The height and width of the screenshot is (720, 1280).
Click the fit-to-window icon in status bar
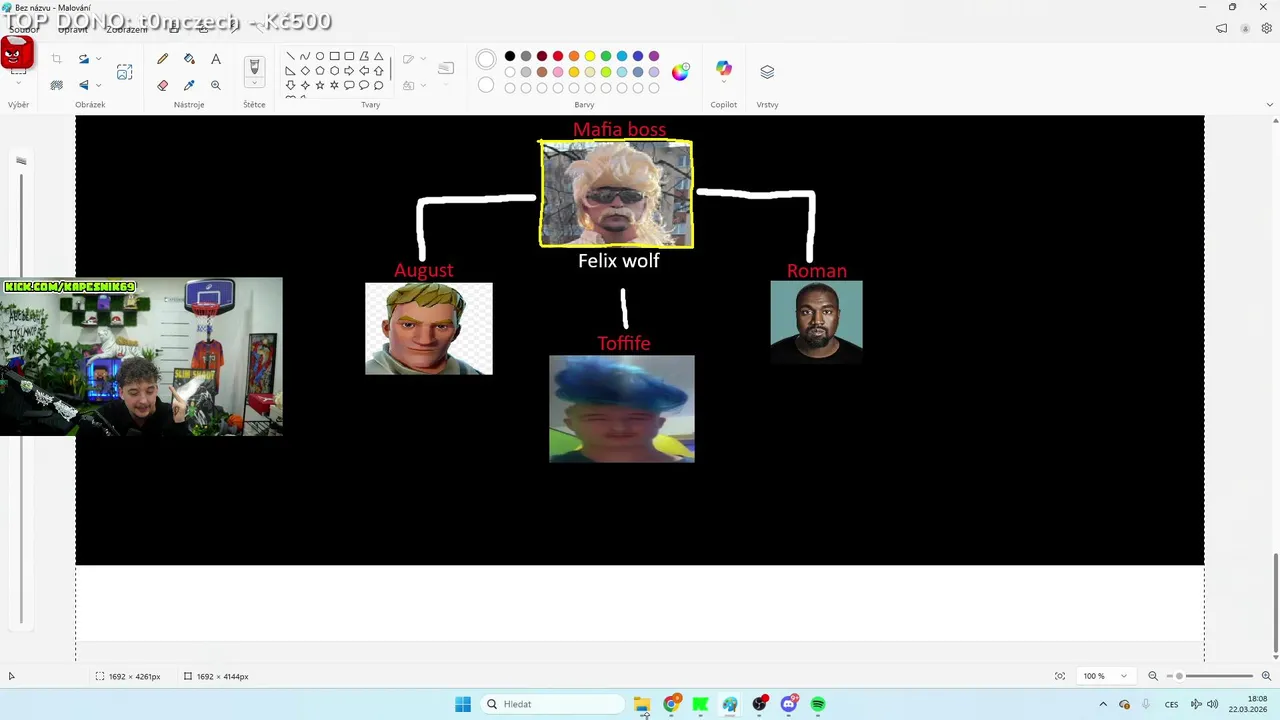[x=1060, y=676]
